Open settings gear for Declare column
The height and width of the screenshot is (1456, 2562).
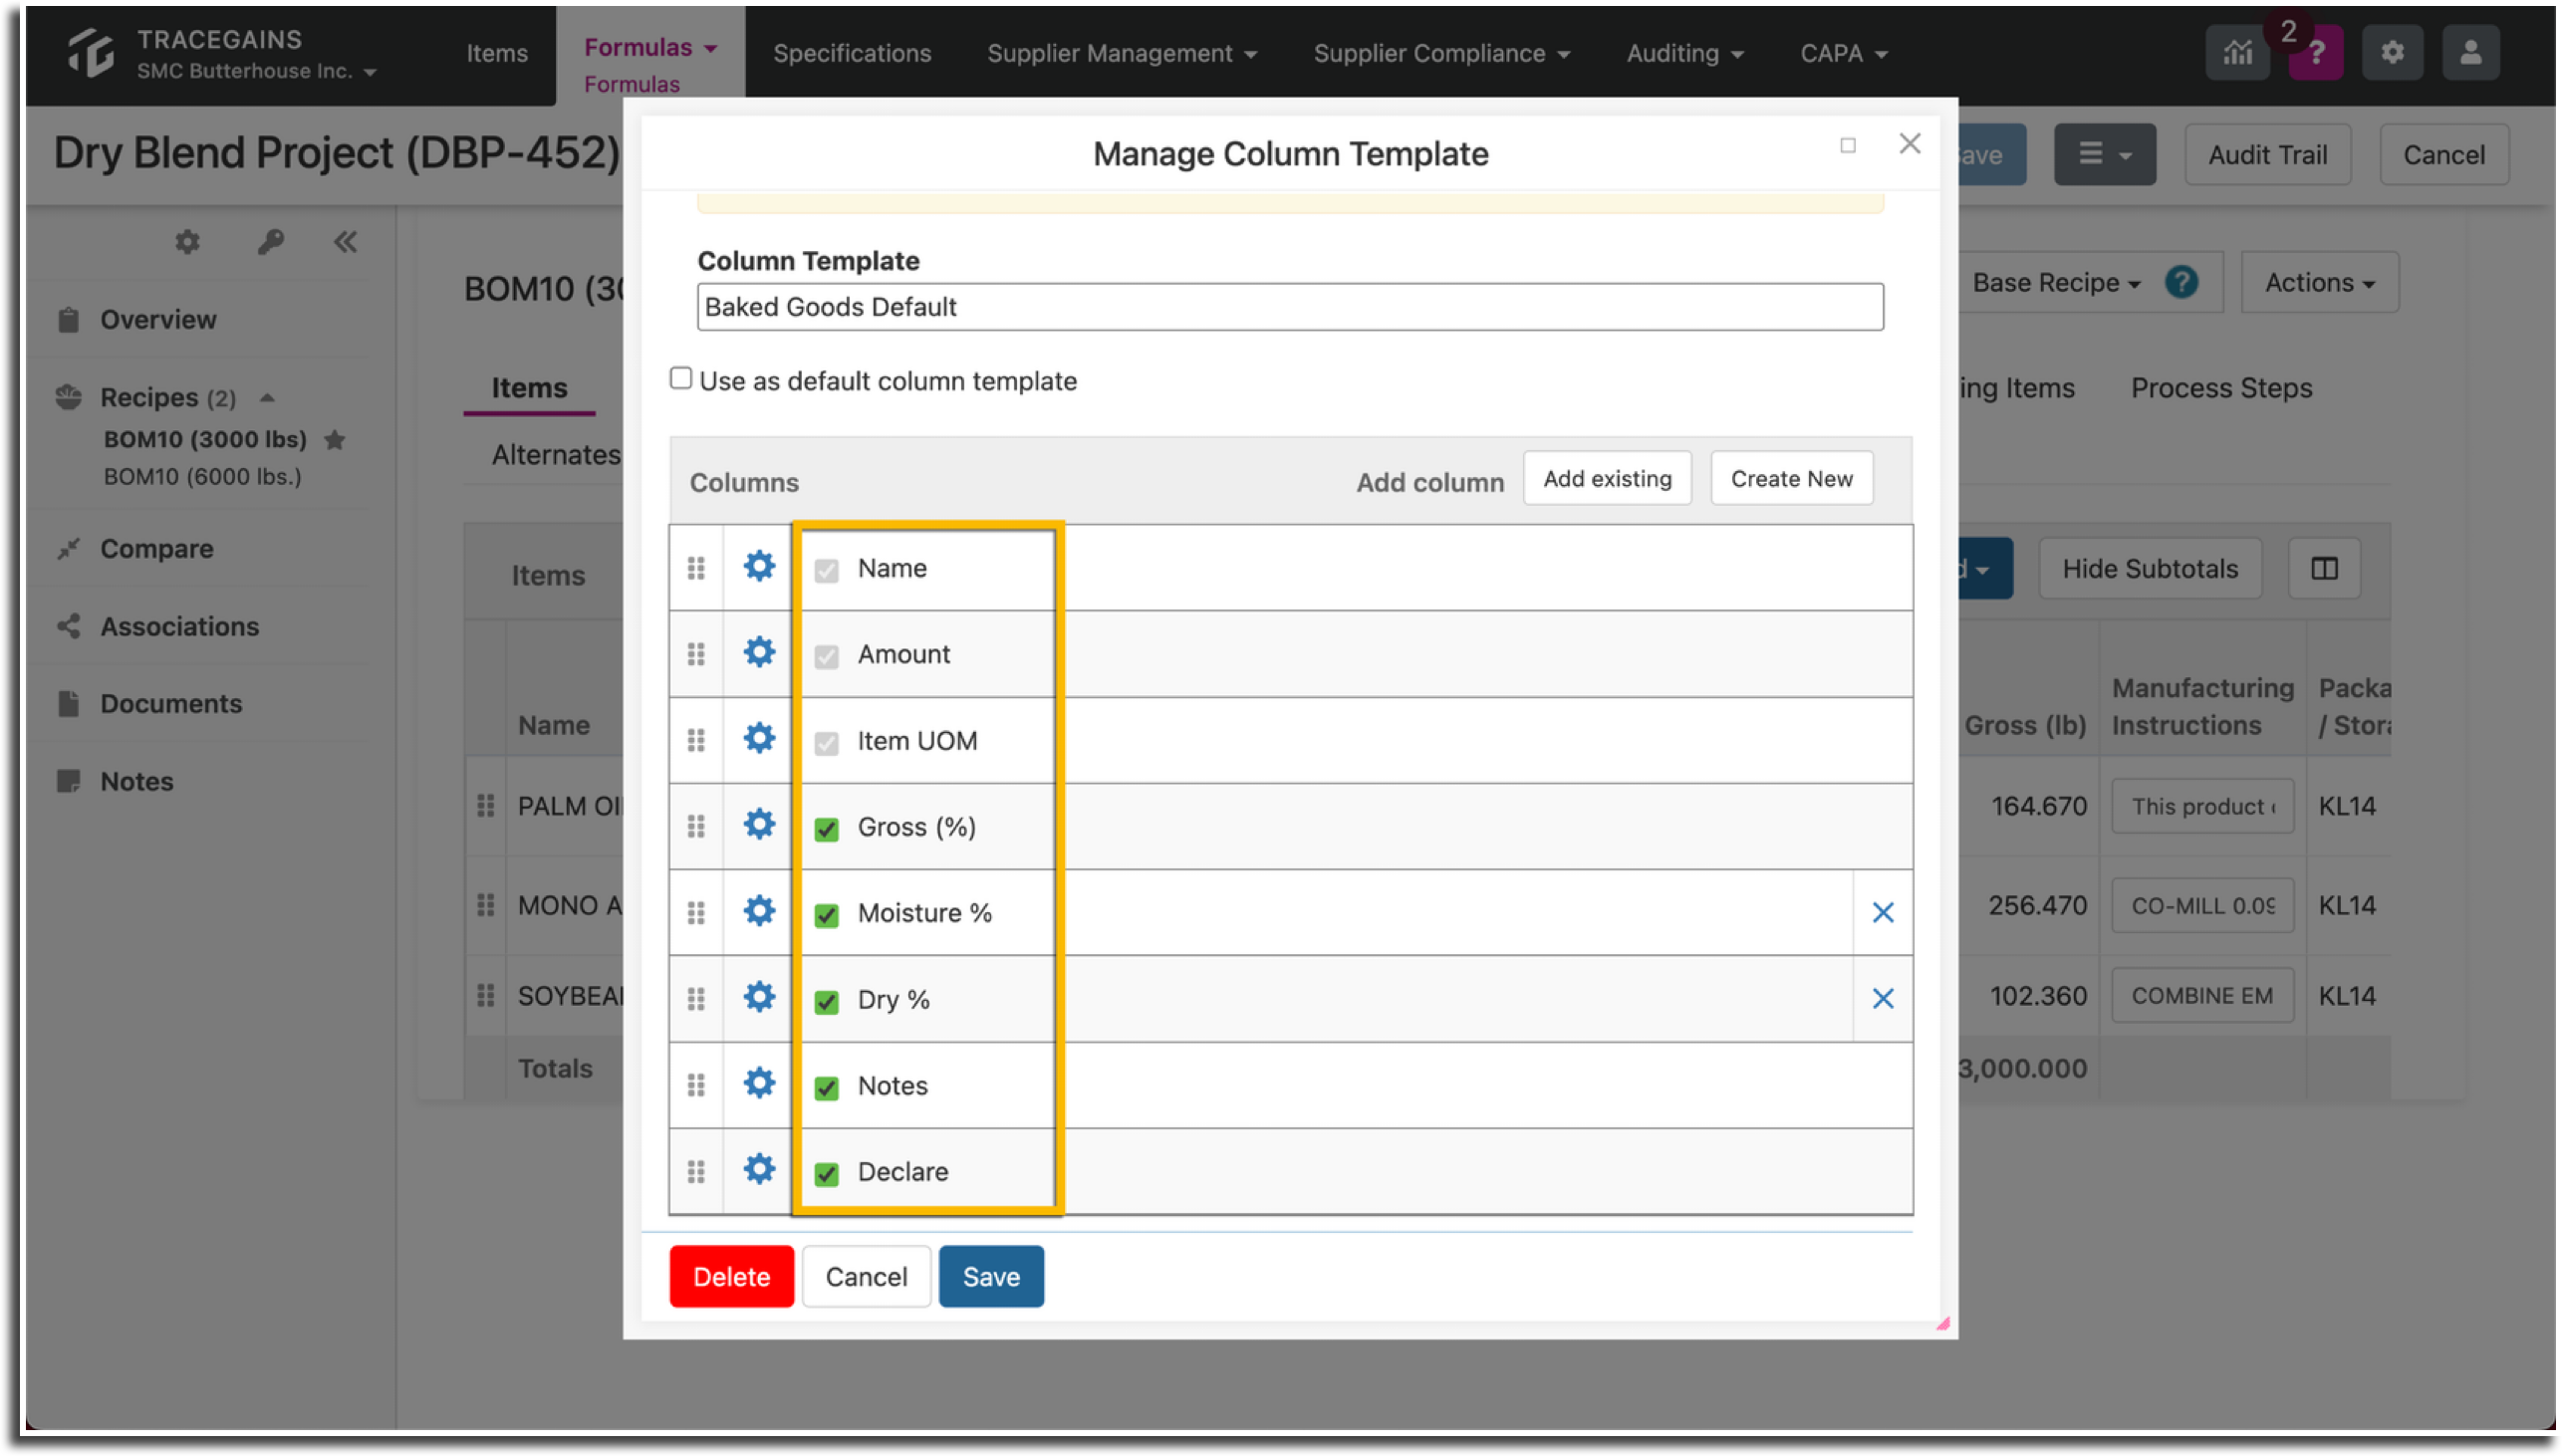click(759, 1169)
